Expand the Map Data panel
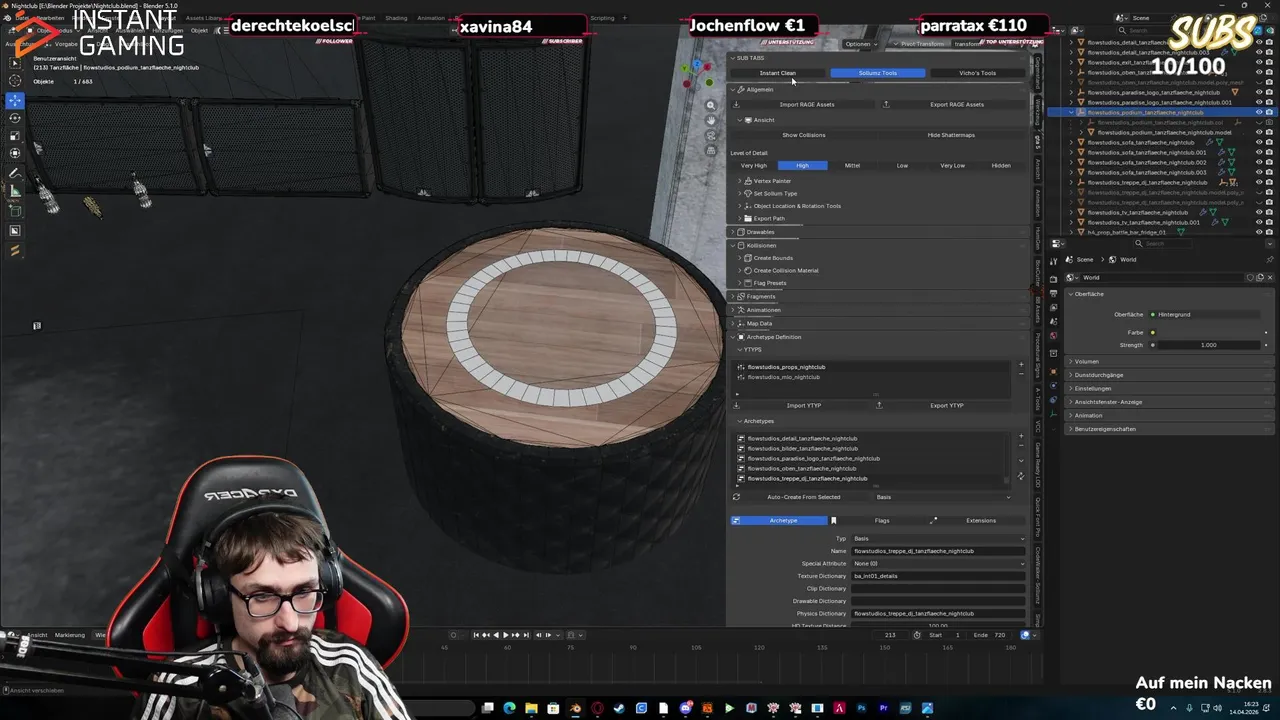Viewport: 1280px width, 720px height. pos(759,323)
